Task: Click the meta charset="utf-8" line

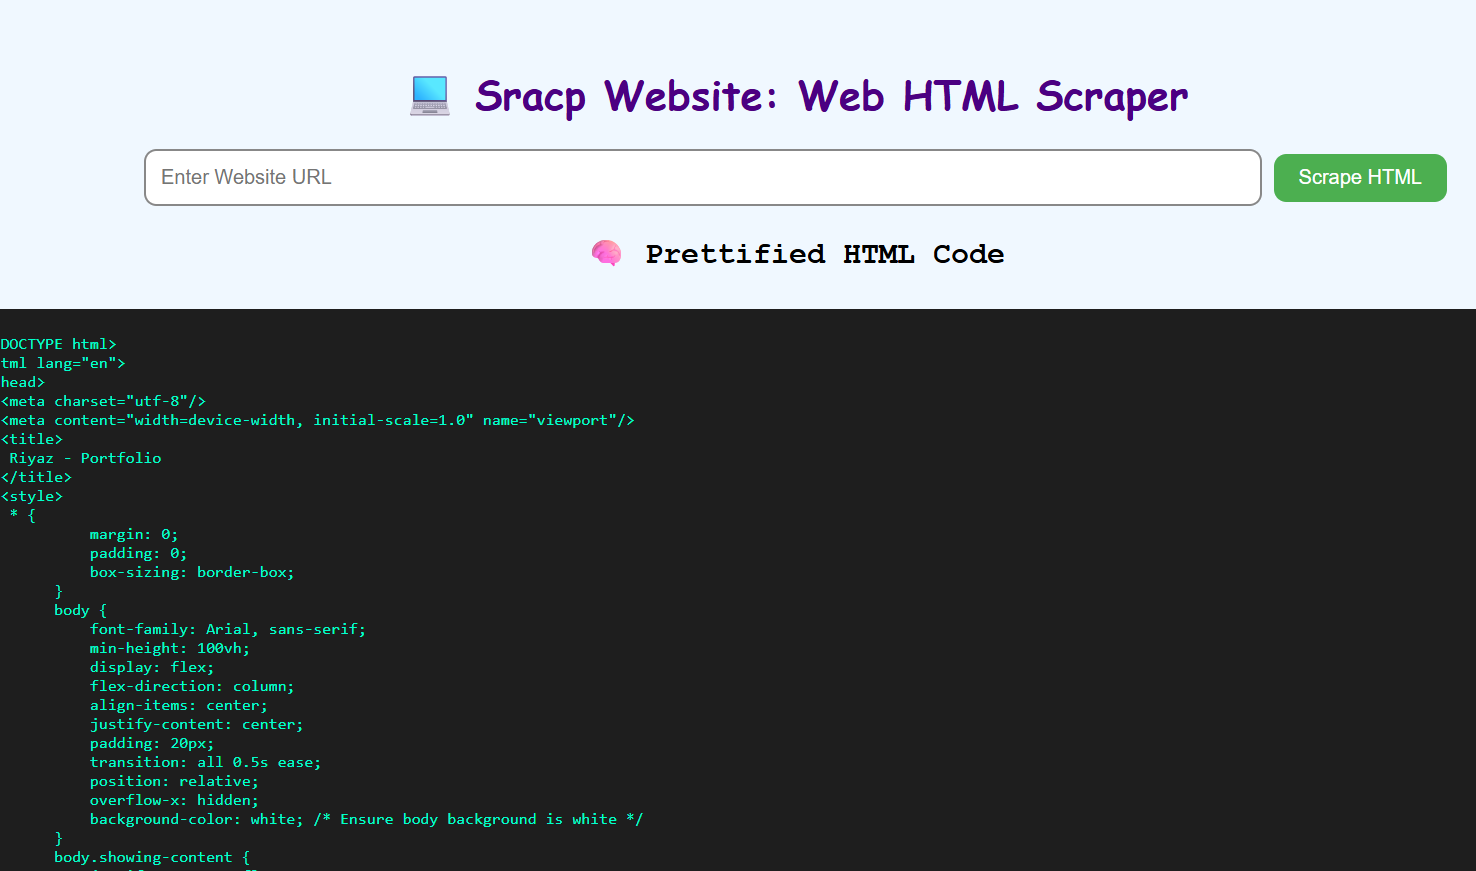Action: 103,401
